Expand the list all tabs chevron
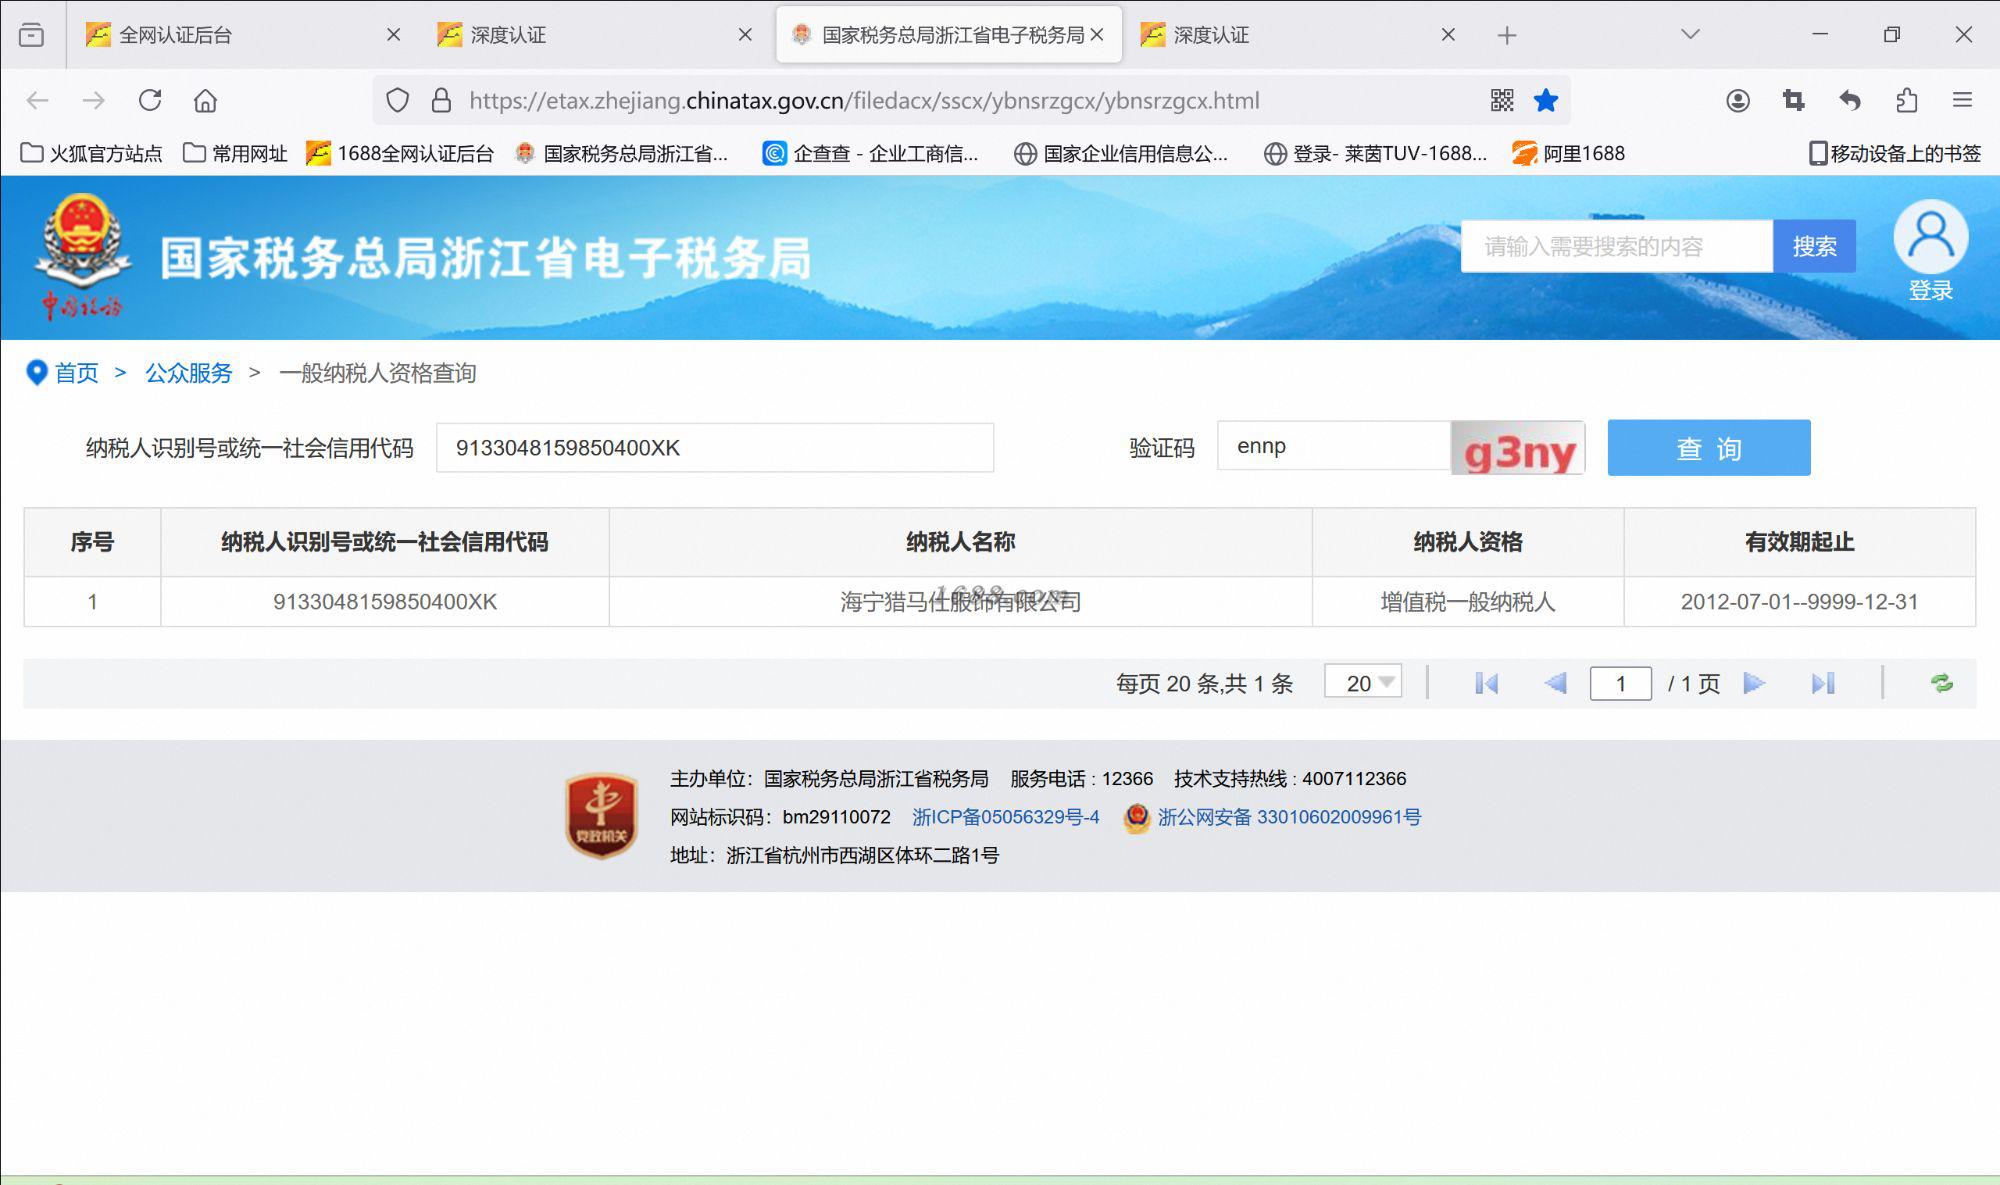2000x1185 pixels. pyautogui.click(x=1690, y=35)
